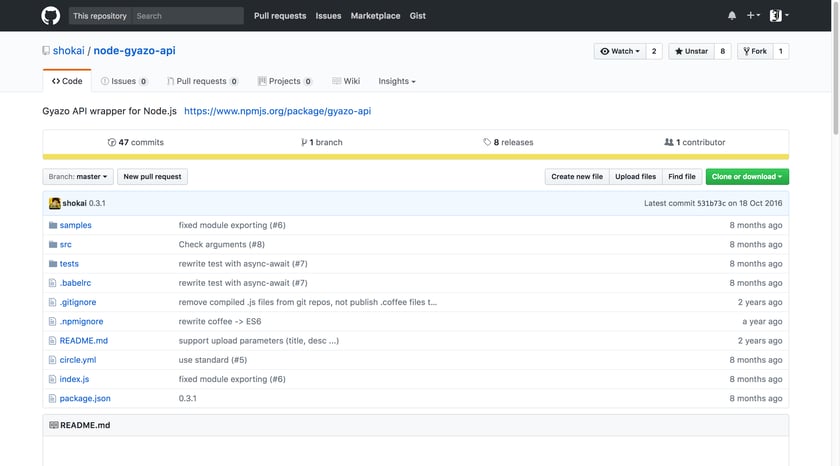This screenshot has height=466, width=840.
Task: Open the Projects tab
Action: pos(284,81)
